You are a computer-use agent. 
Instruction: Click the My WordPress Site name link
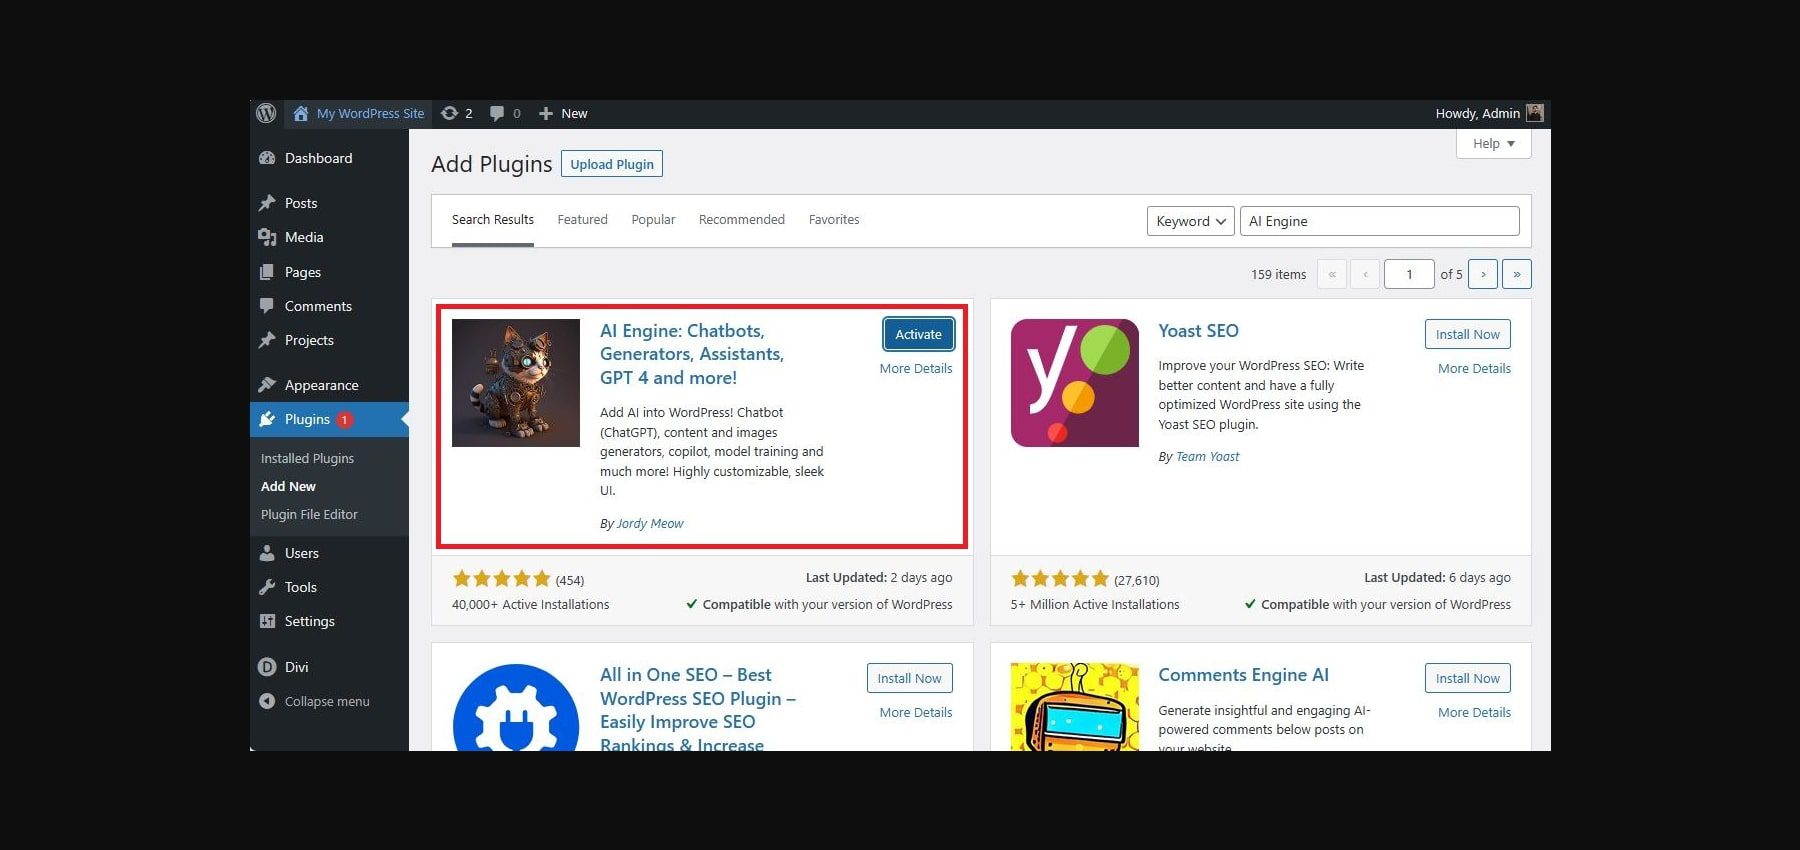coord(370,113)
